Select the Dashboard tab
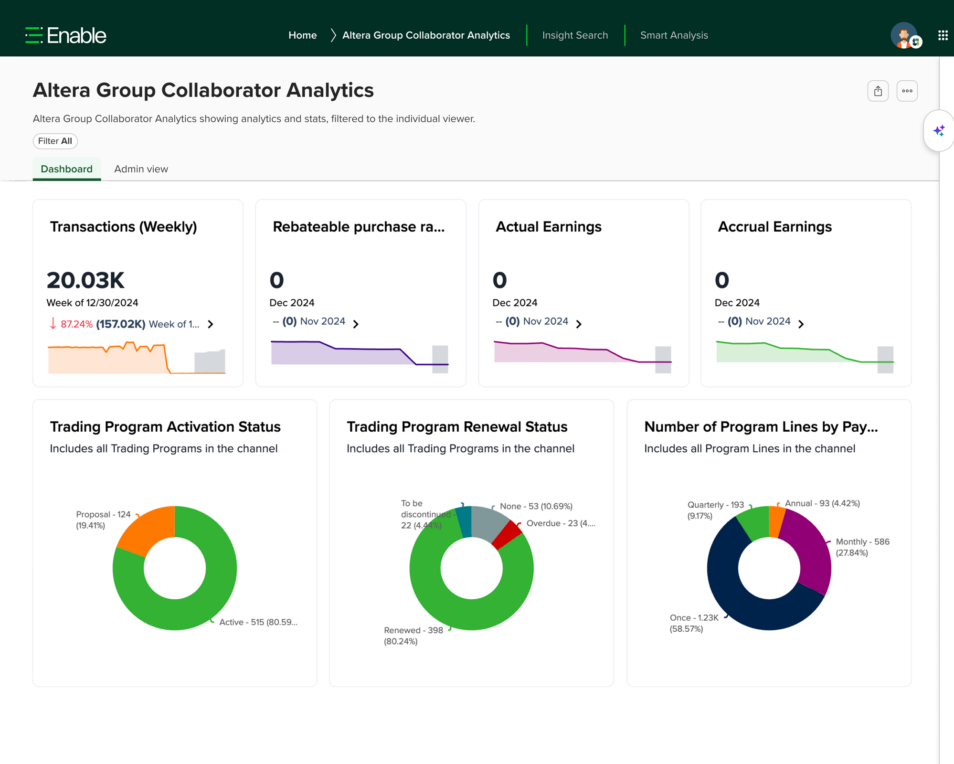 coord(66,169)
